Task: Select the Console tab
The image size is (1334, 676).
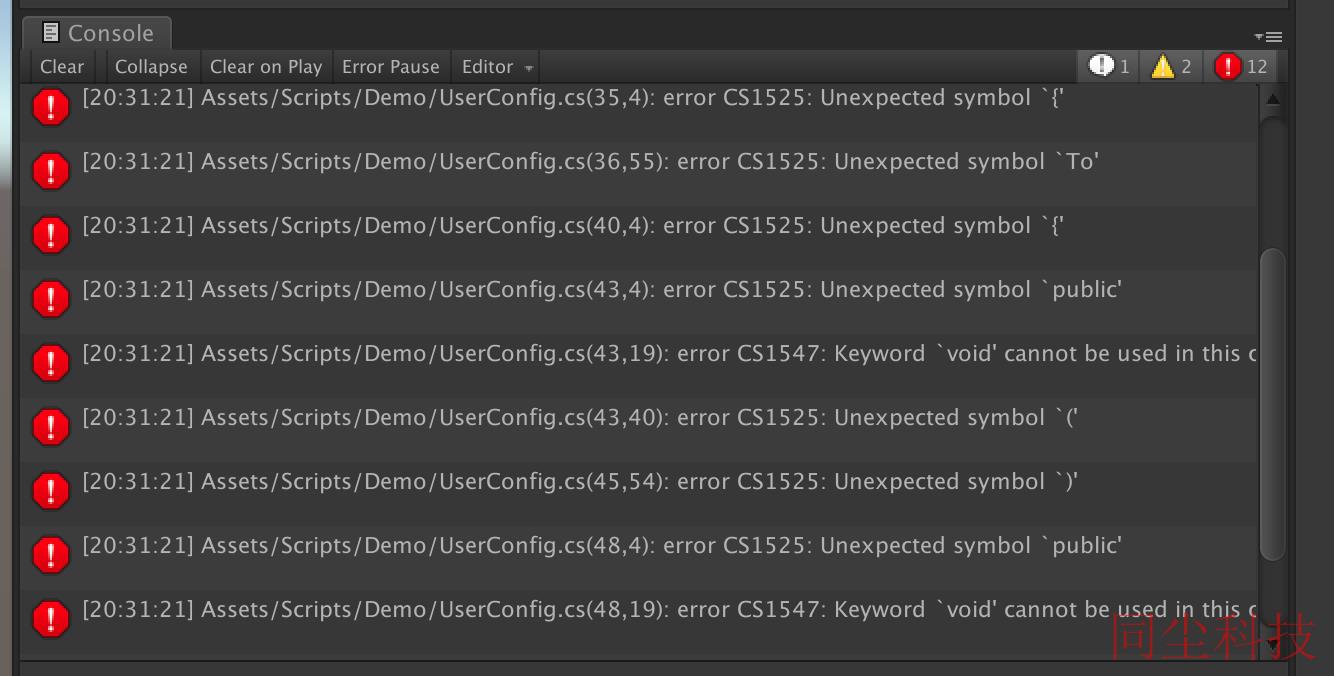Action: [x=97, y=33]
